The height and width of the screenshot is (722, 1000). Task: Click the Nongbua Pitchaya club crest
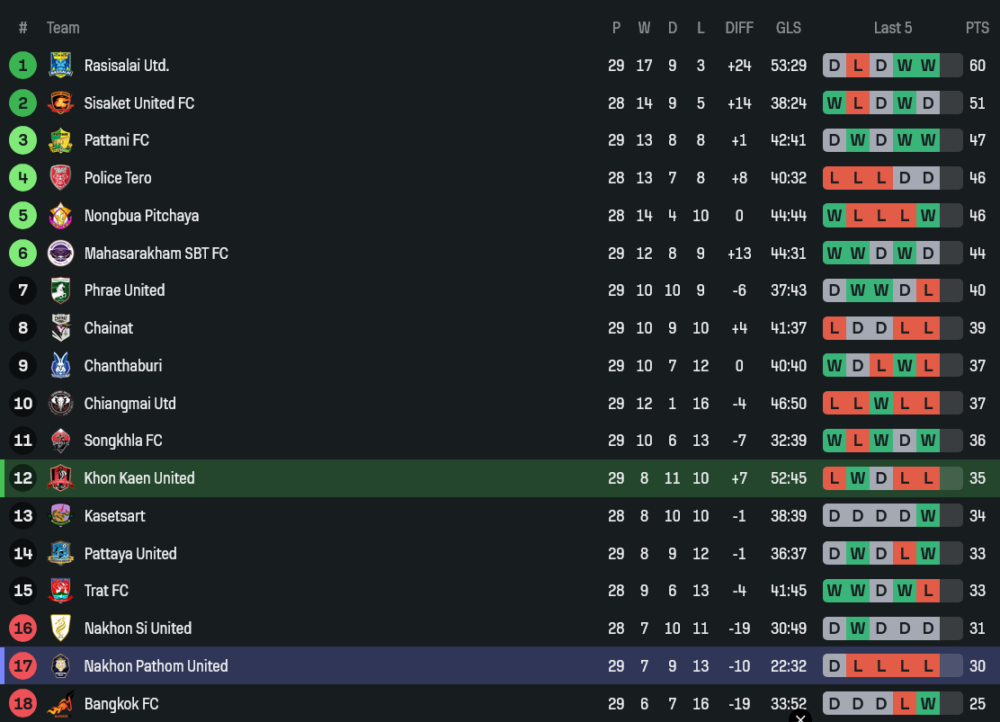[x=60, y=216]
